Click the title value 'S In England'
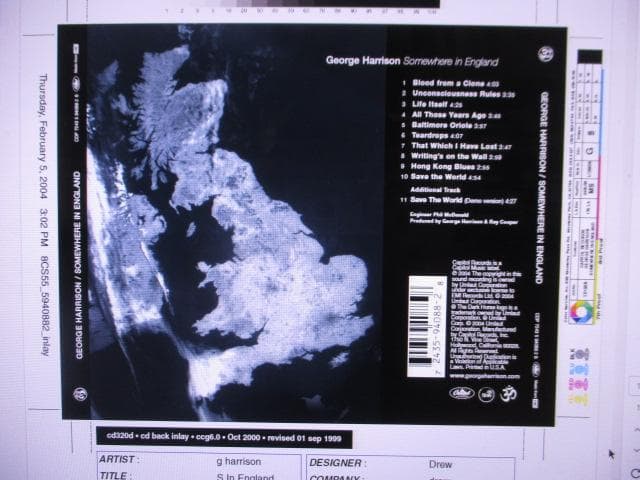 [x=245, y=477]
